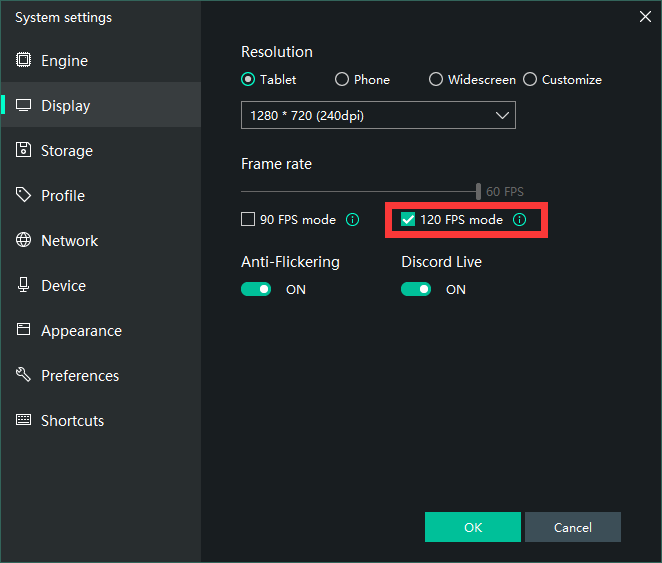
Task: Click the Device microphone icon
Action: (x=23, y=286)
